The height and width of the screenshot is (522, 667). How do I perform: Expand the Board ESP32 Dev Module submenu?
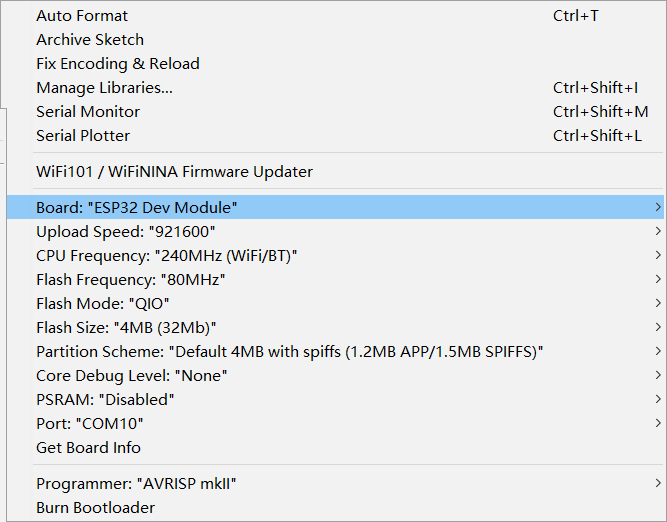click(137, 208)
